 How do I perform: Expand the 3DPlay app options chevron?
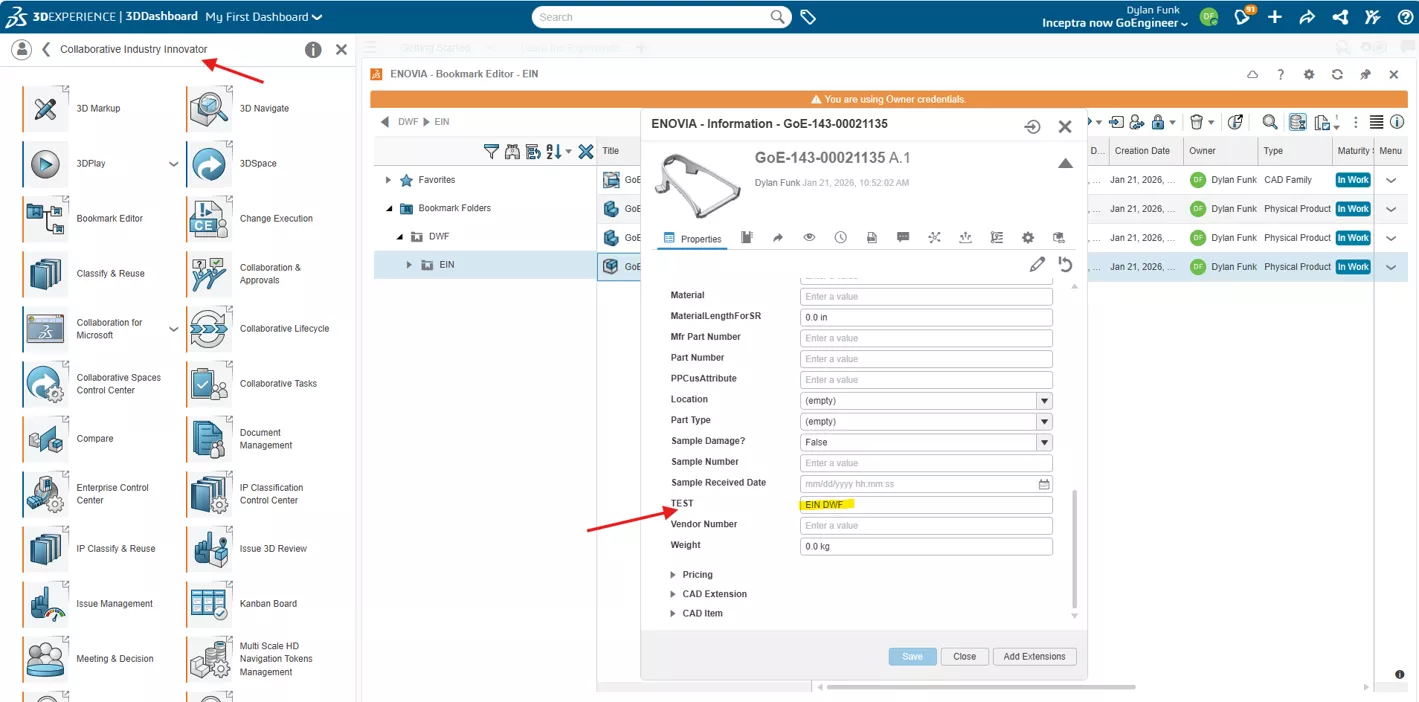pos(173,164)
